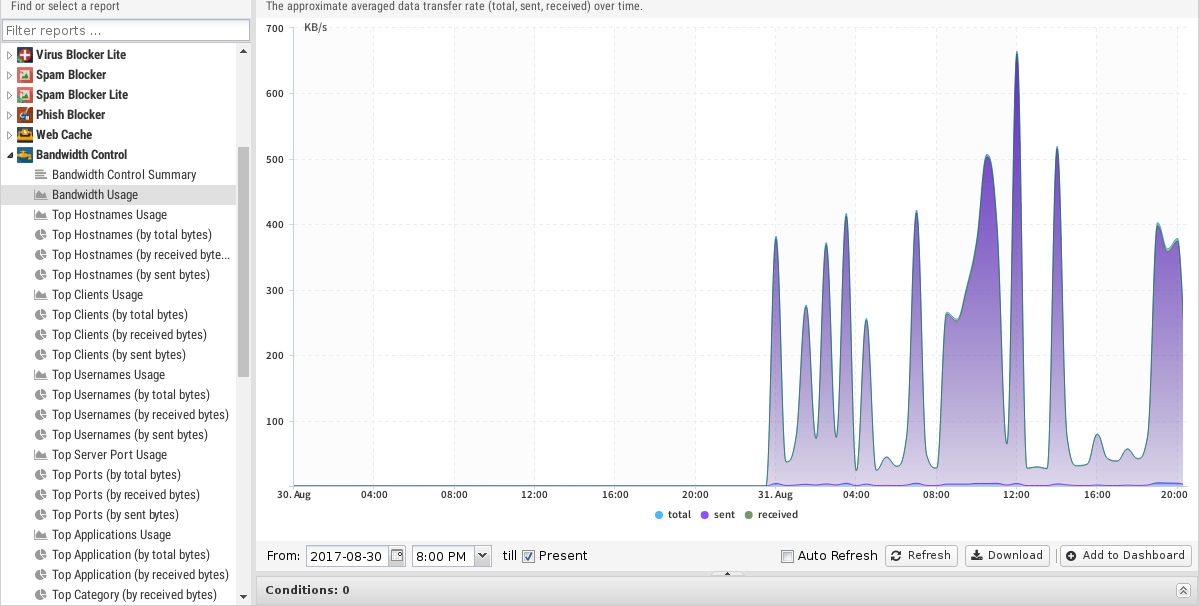The width and height of the screenshot is (1199, 606).
Task: Collapse the Bandwidth Control tree node
Action: pos(9,155)
